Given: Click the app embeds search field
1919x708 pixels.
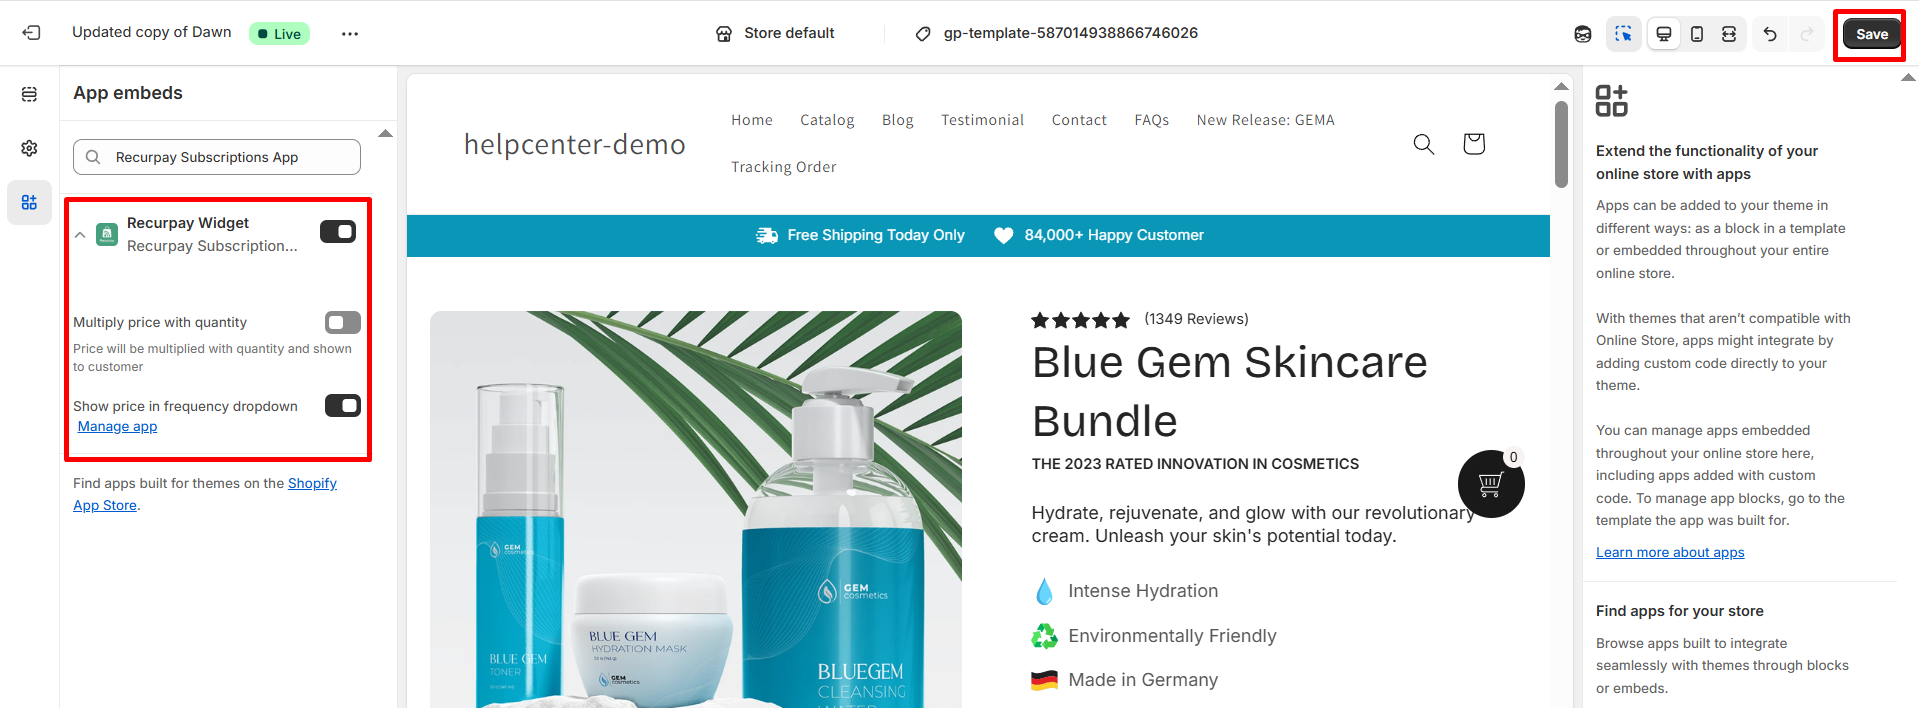Looking at the screenshot, I should point(217,157).
